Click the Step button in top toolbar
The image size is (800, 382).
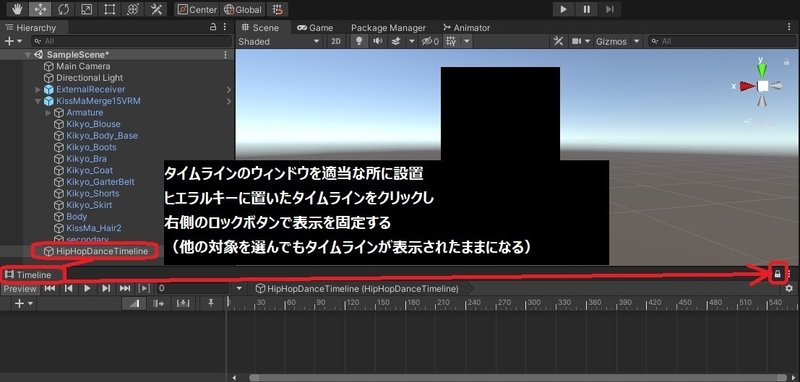610,9
